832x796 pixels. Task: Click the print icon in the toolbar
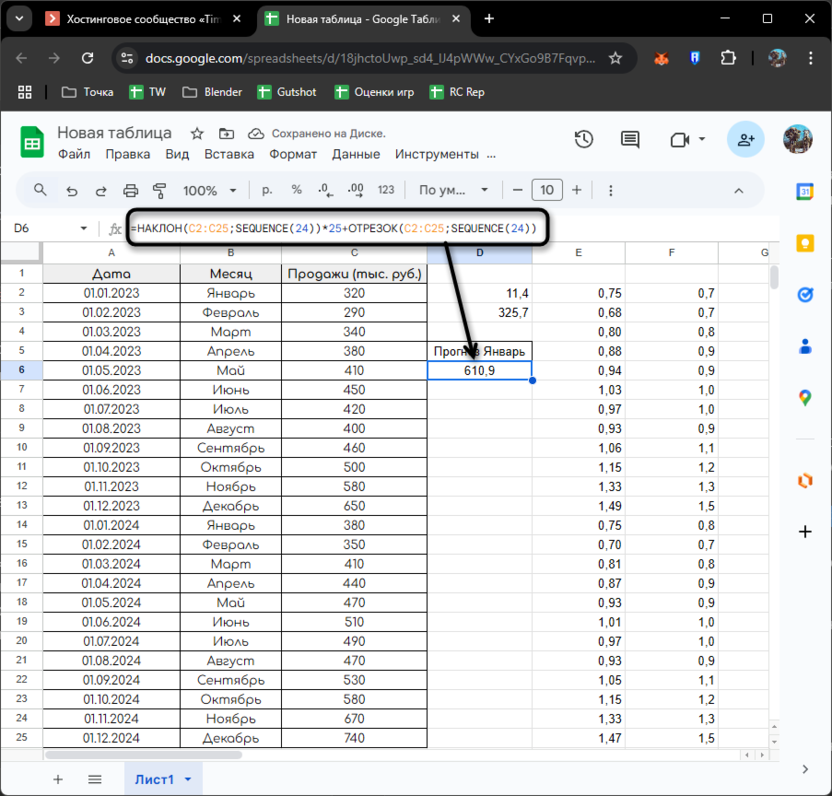[130, 190]
